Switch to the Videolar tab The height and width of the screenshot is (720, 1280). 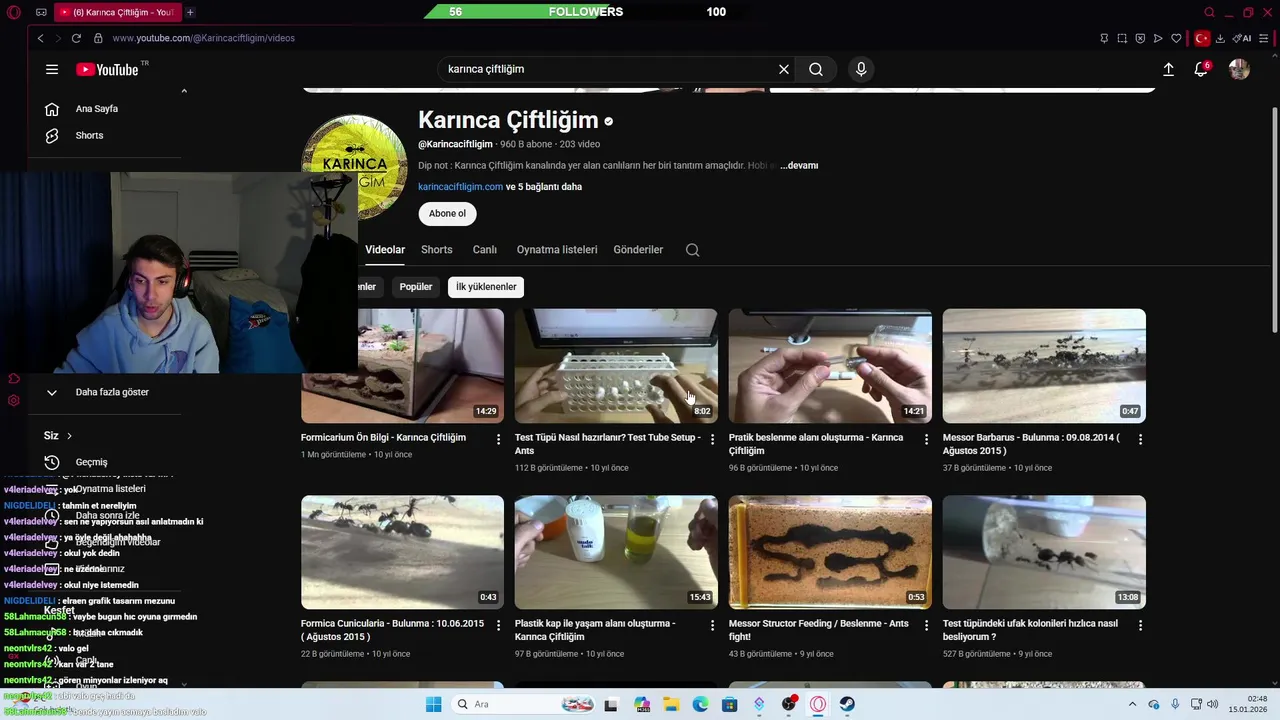click(385, 250)
